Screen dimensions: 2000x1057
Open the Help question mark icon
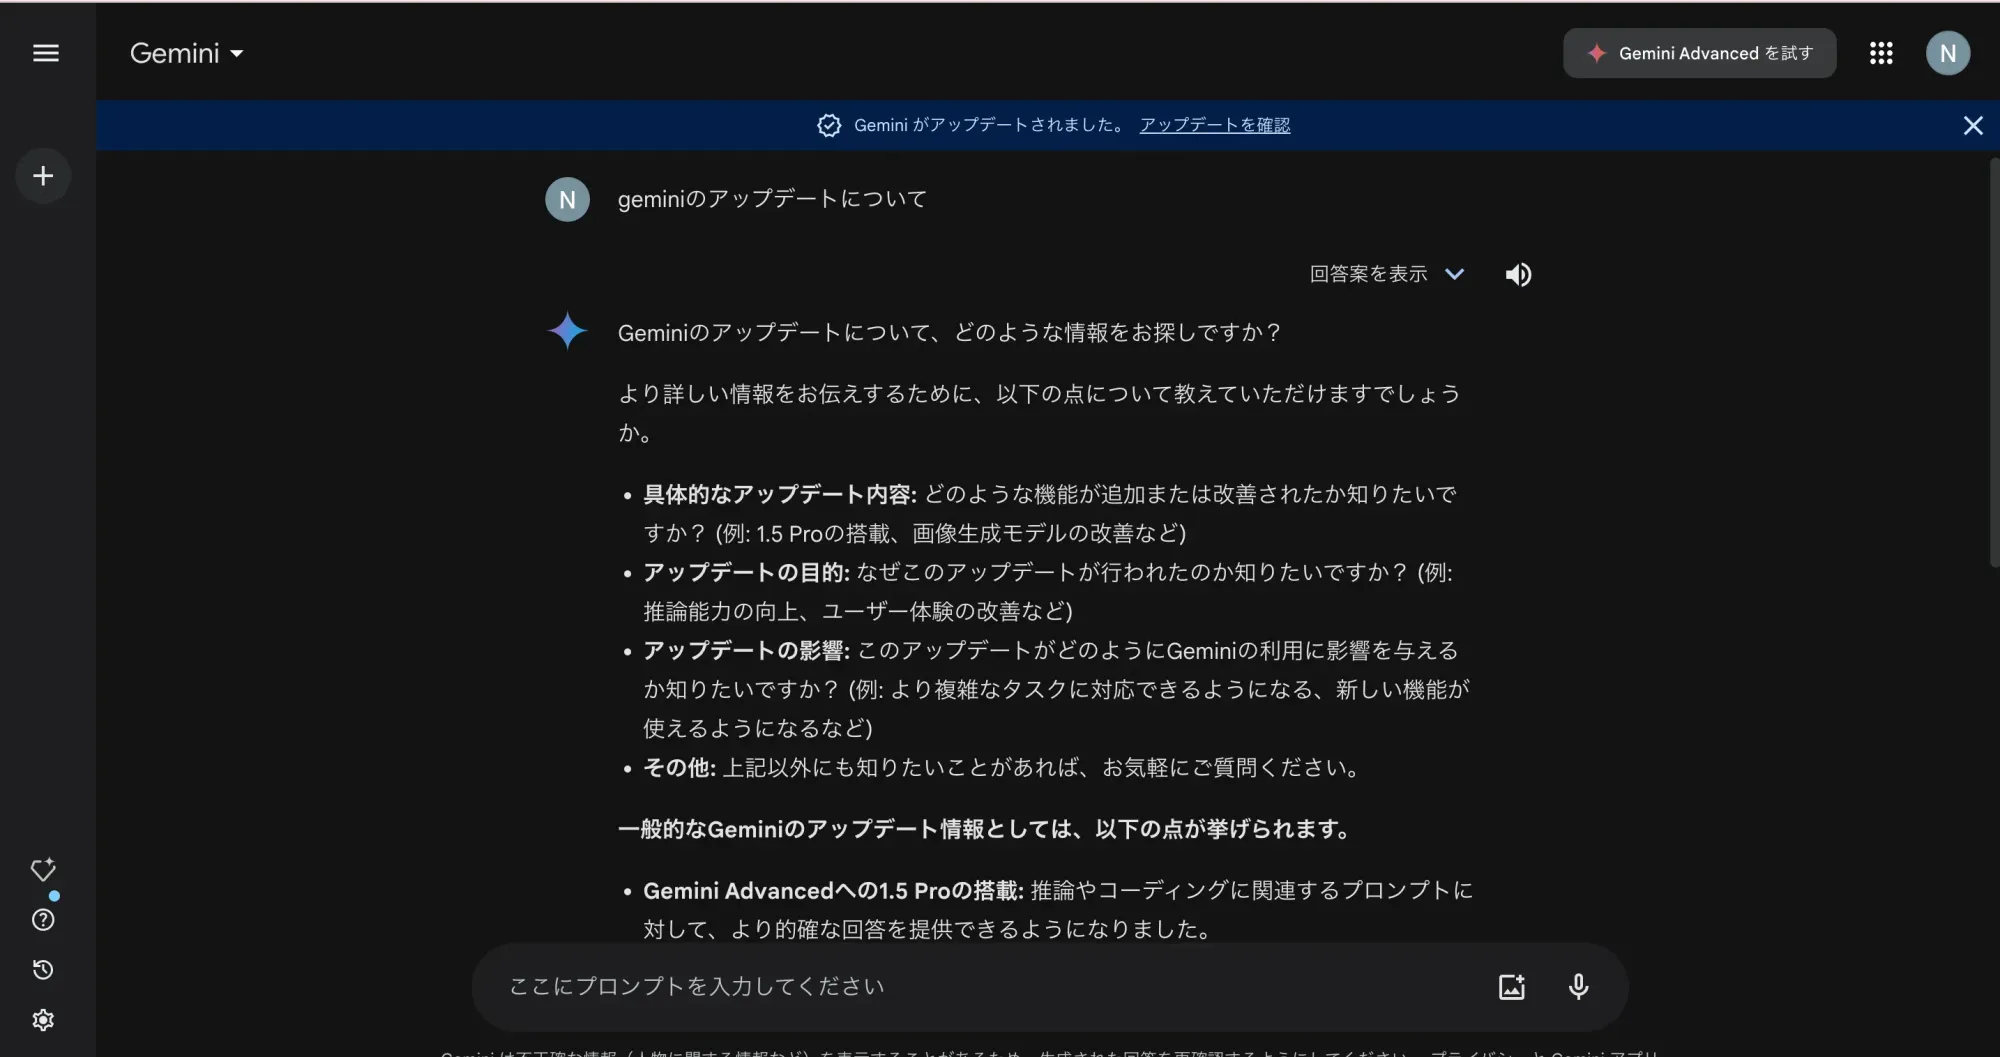43,920
